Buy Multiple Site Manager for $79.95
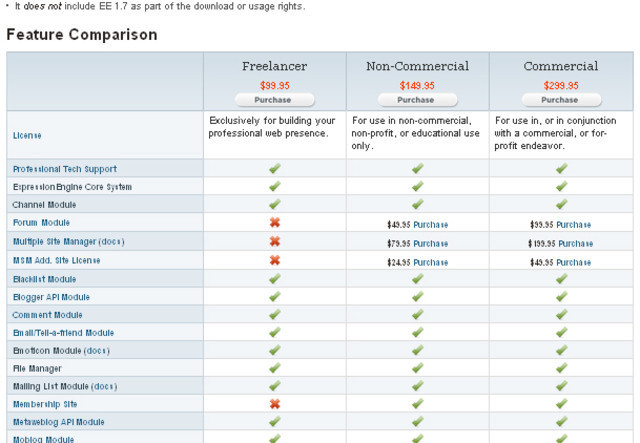 (431, 242)
